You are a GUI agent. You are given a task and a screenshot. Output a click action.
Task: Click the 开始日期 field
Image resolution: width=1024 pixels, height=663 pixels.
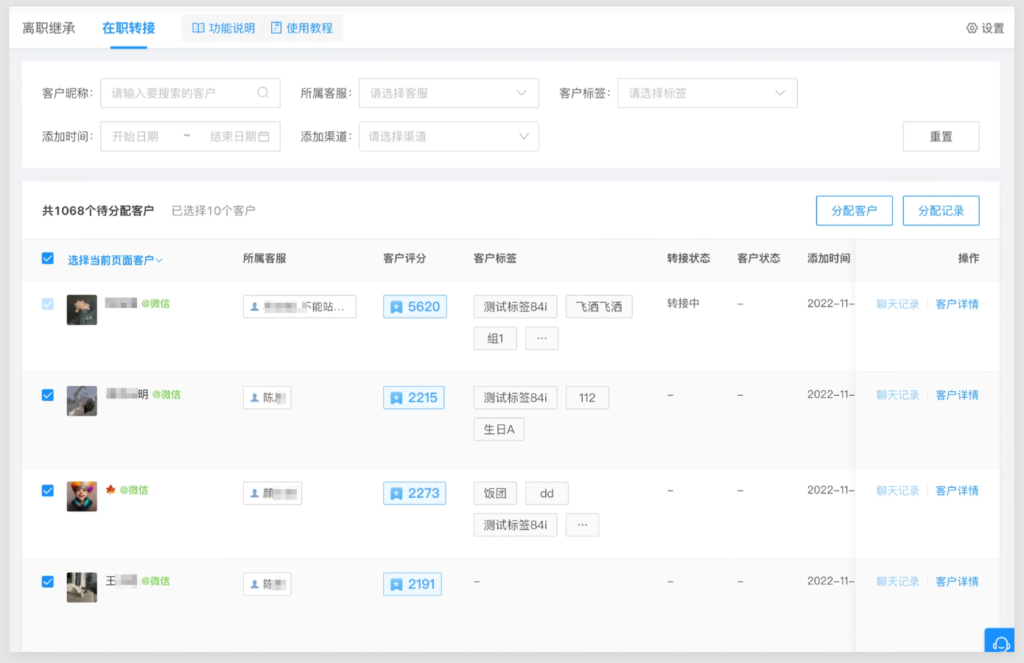point(135,137)
